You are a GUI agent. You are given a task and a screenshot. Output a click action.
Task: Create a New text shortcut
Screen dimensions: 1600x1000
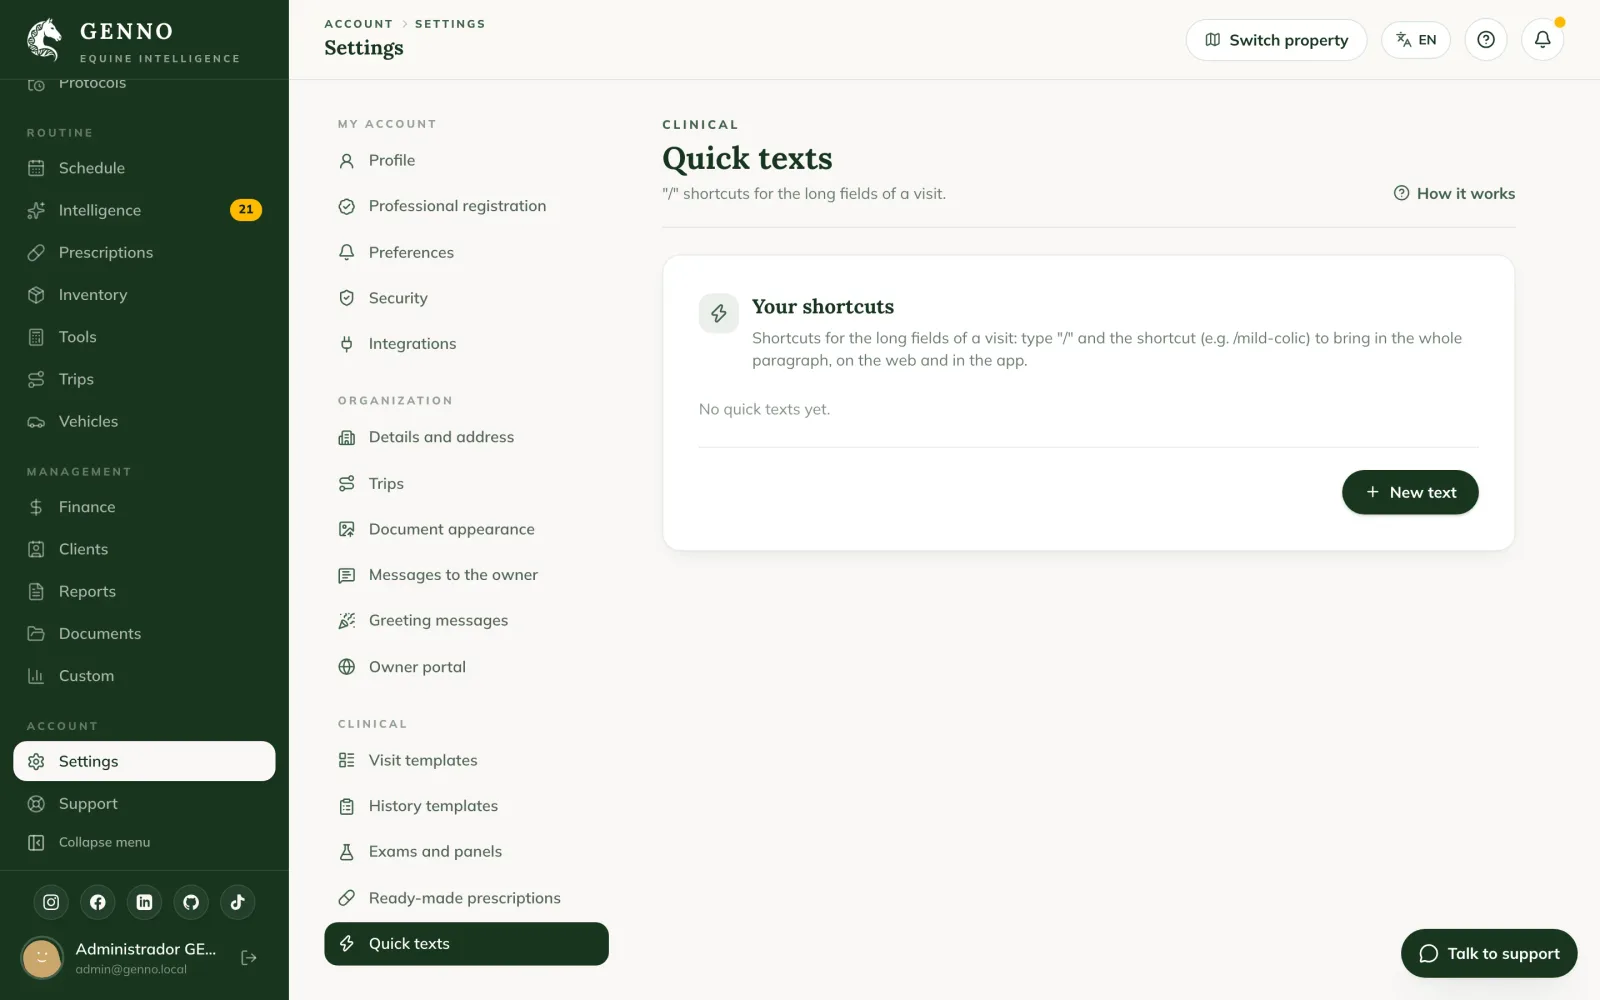point(1410,492)
